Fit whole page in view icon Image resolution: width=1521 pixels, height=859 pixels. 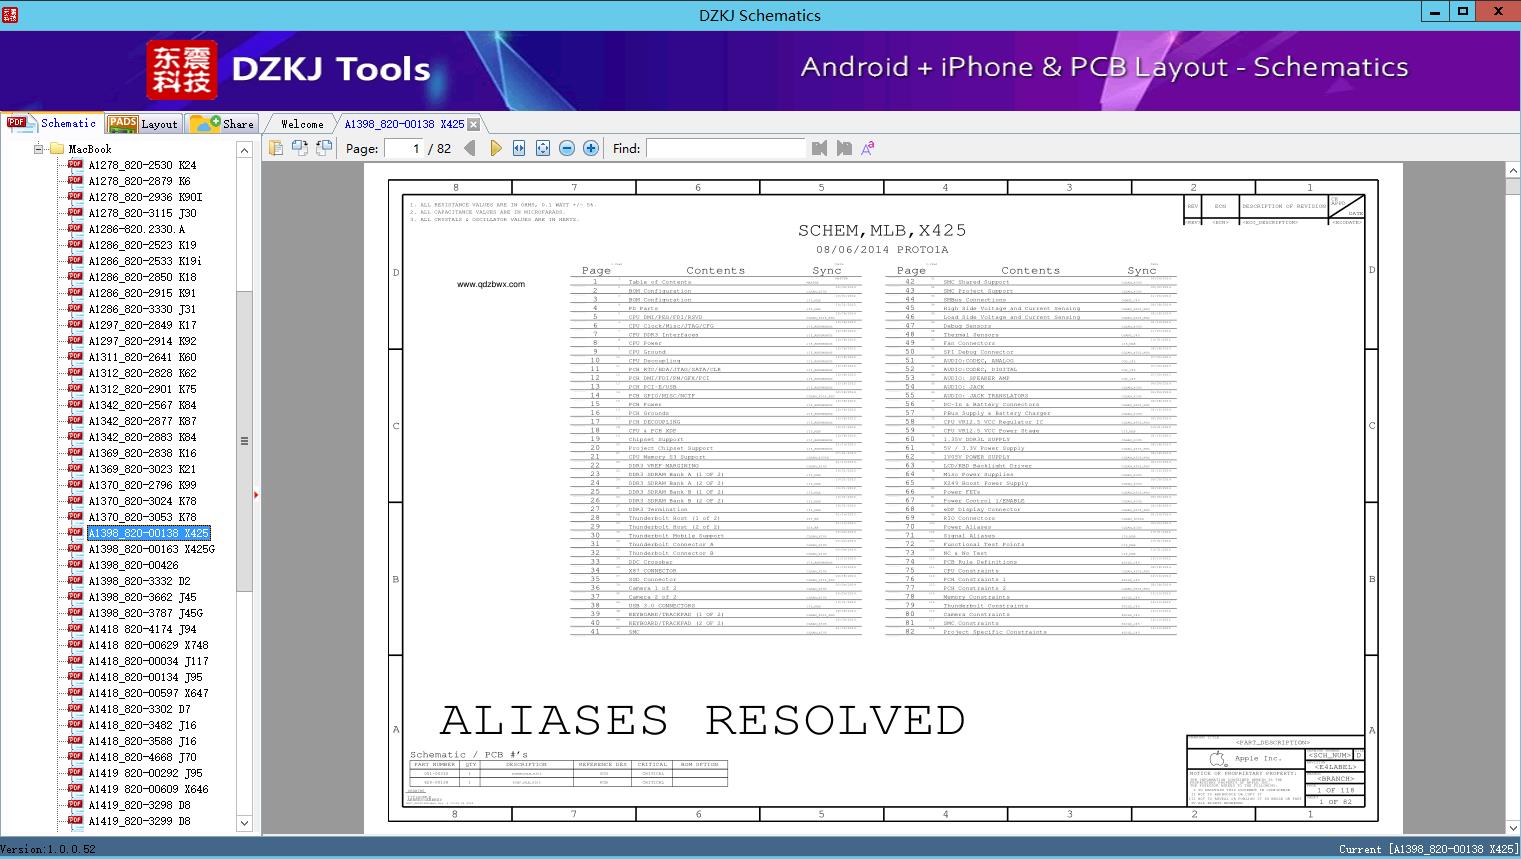543,148
